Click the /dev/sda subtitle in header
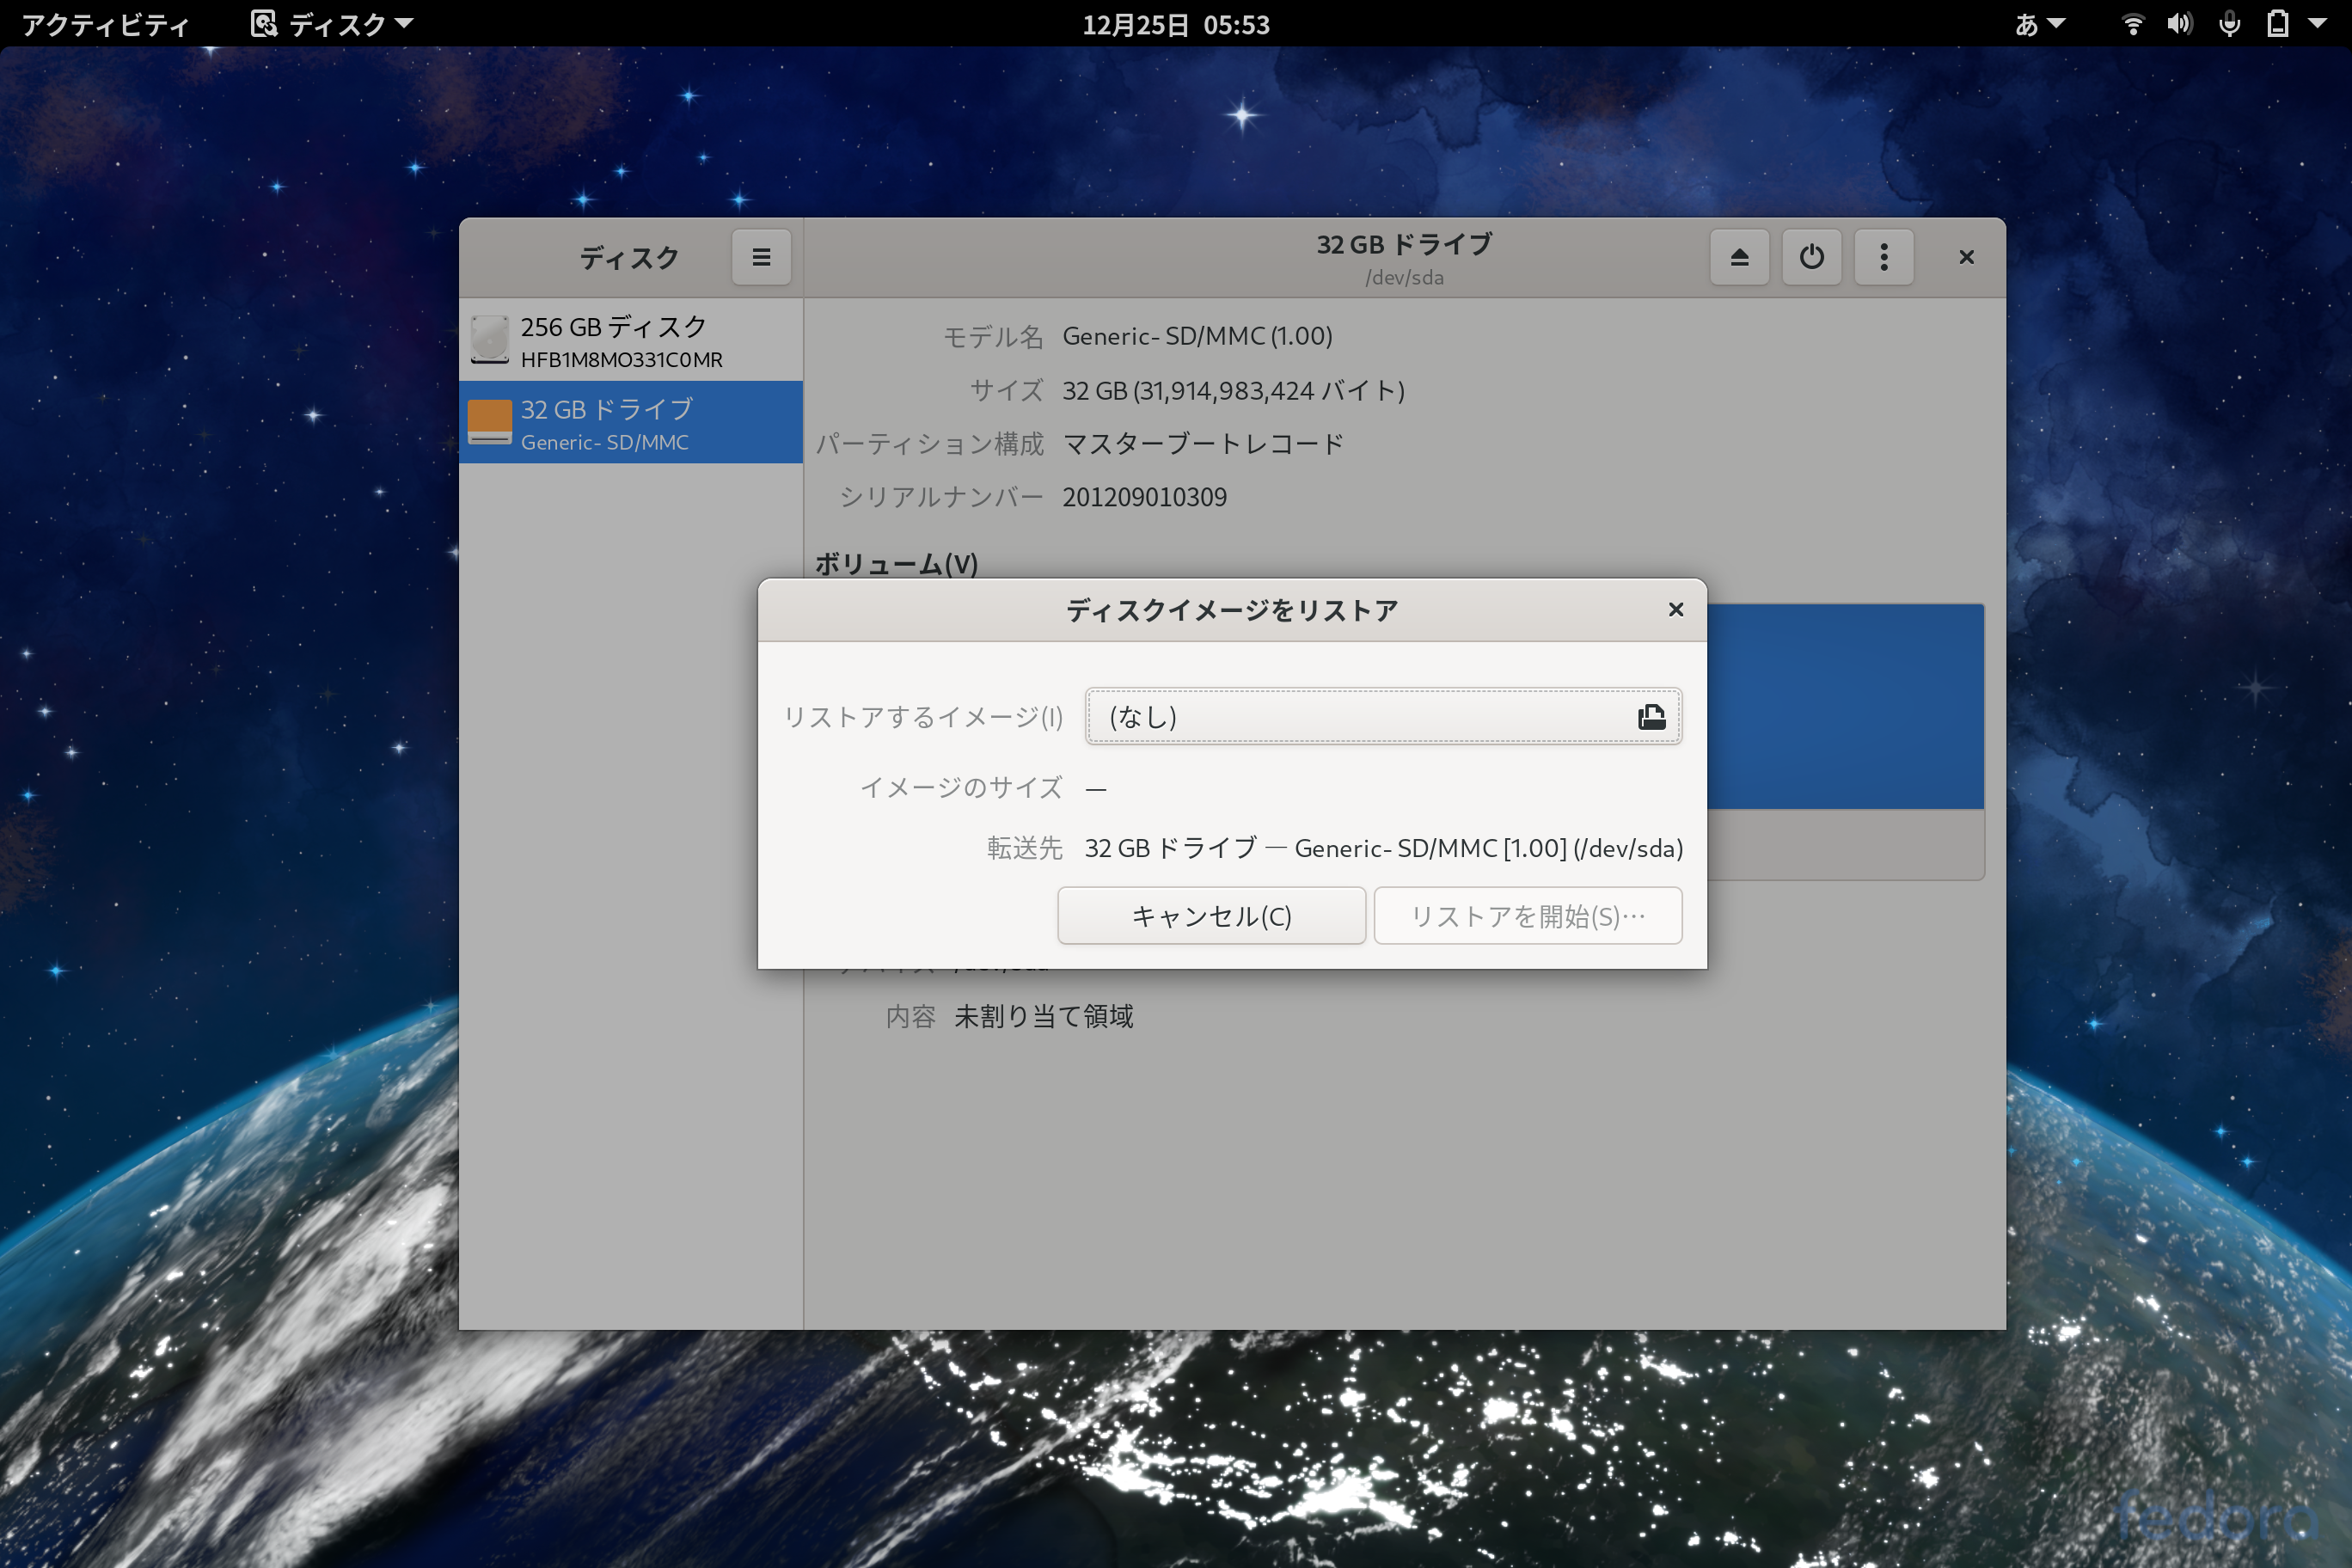 [x=1404, y=278]
